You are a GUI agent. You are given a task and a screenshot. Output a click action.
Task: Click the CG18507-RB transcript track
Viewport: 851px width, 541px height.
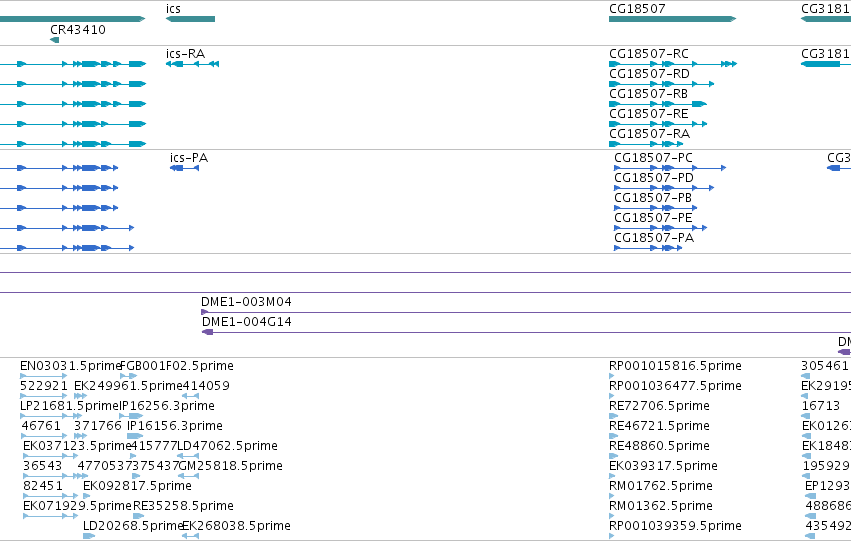658,104
